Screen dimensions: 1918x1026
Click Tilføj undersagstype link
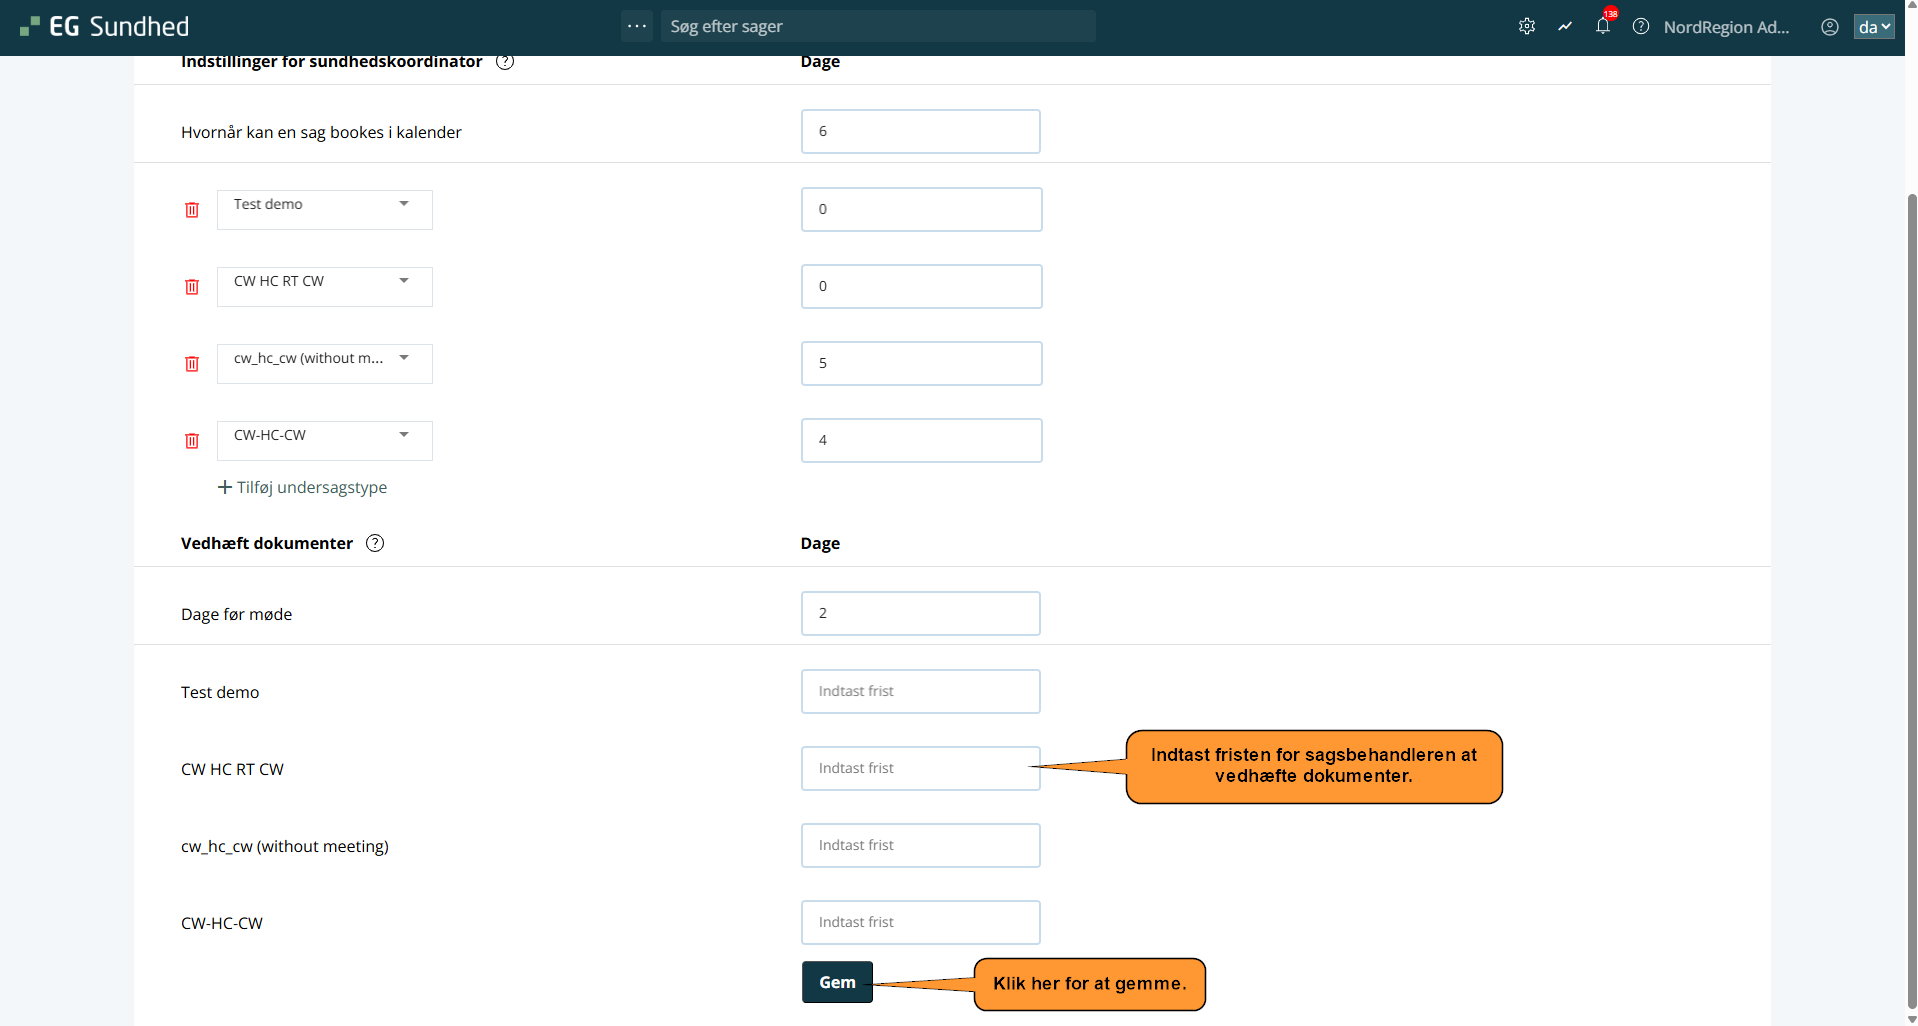pyautogui.click(x=302, y=487)
